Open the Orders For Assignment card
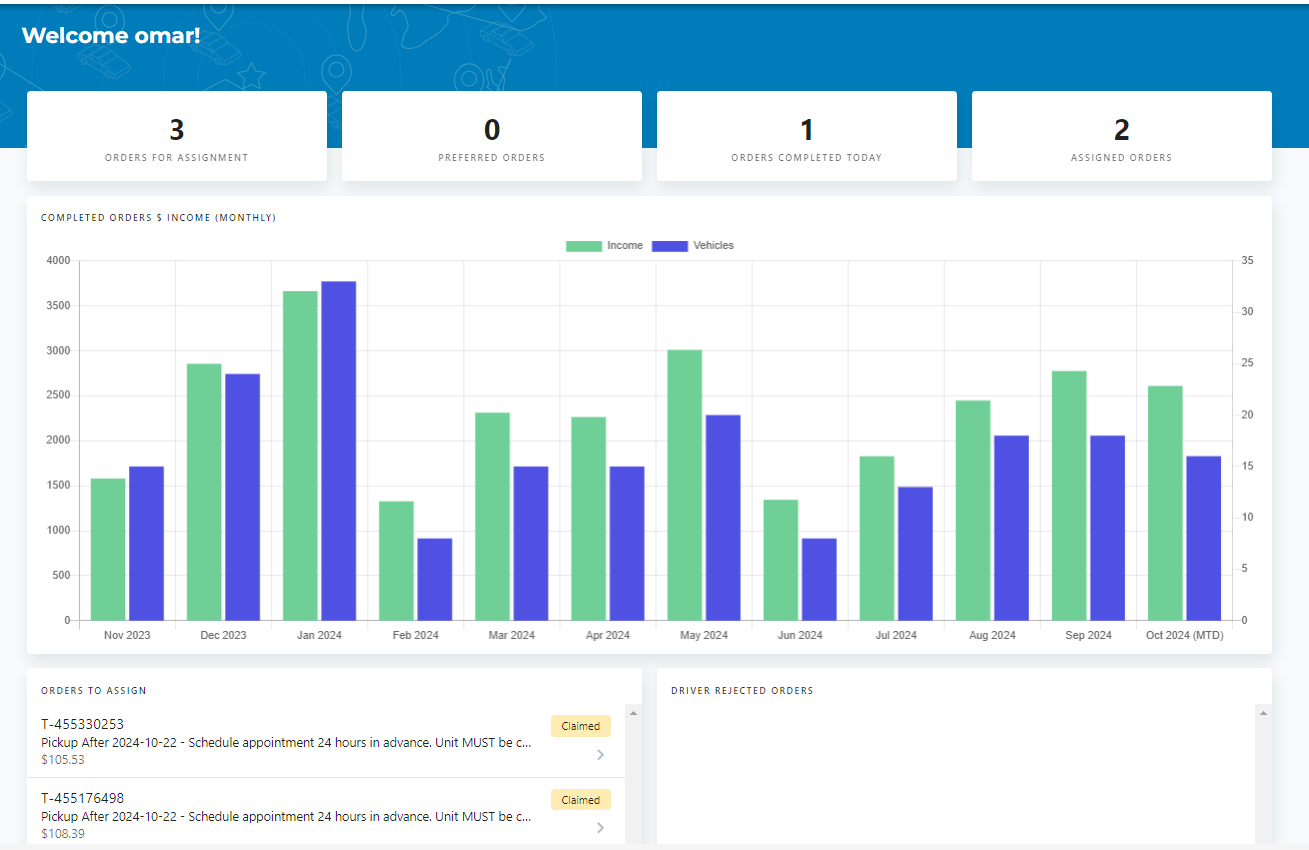1309x850 pixels. [x=177, y=137]
